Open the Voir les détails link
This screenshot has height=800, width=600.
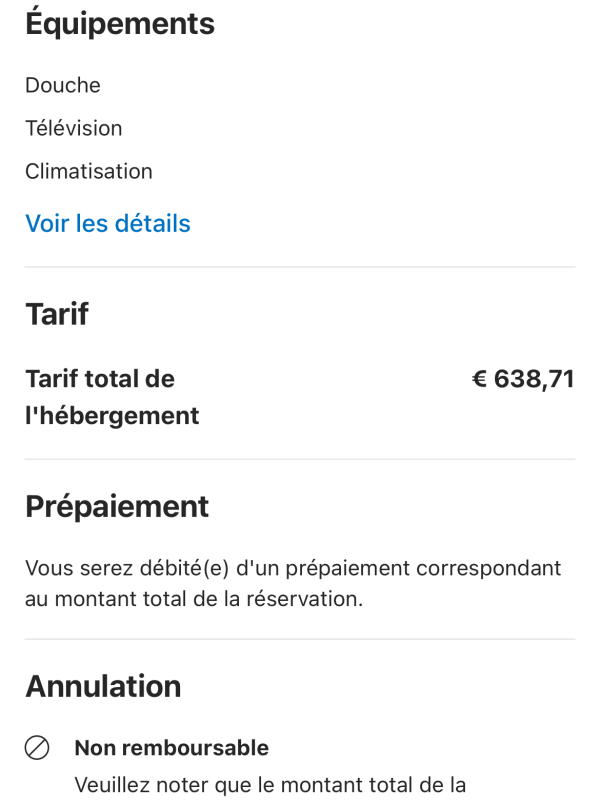(x=108, y=223)
